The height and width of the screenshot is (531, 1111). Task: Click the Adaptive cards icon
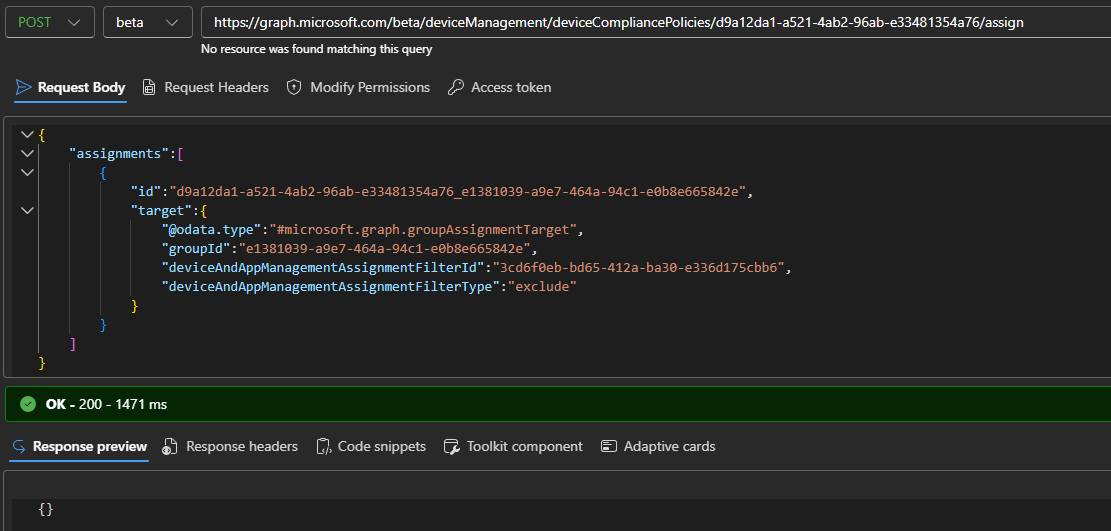click(x=608, y=446)
